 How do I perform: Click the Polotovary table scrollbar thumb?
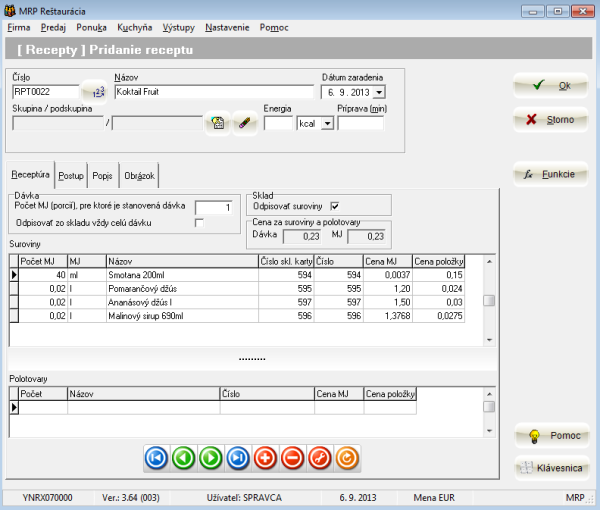489,406
